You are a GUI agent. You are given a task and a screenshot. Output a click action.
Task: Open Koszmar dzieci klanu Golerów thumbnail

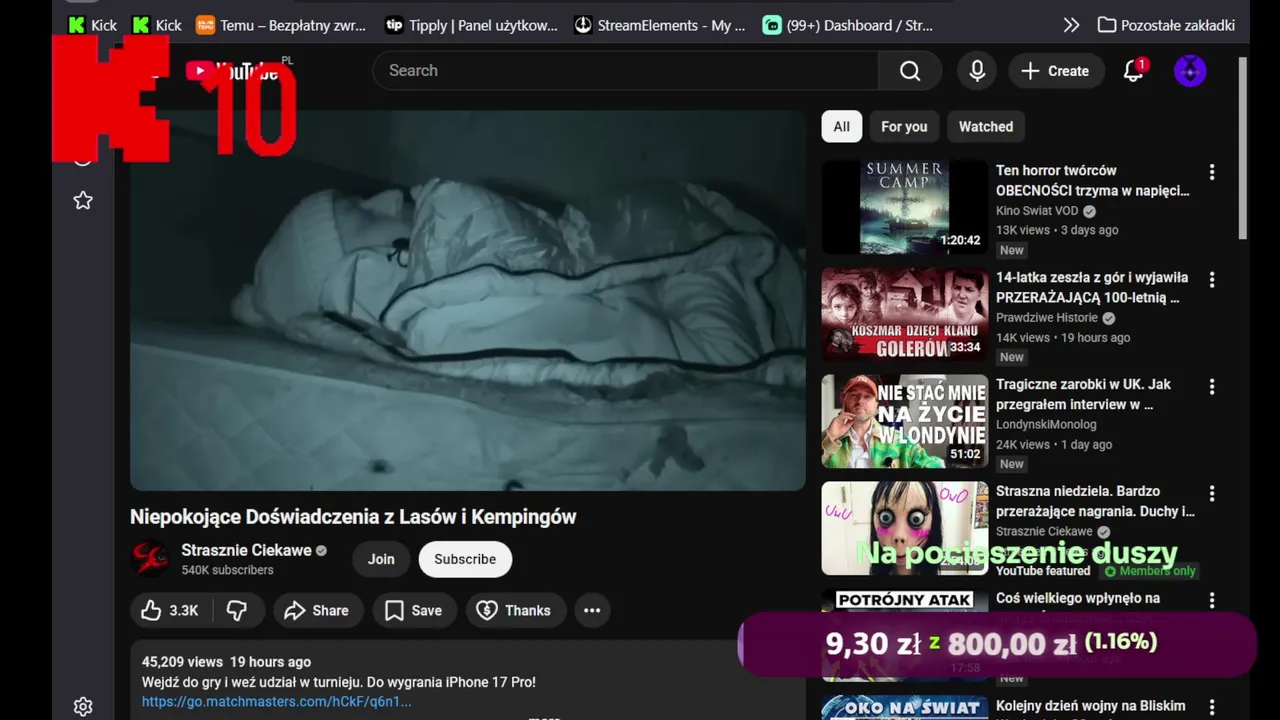tap(905, 314)
